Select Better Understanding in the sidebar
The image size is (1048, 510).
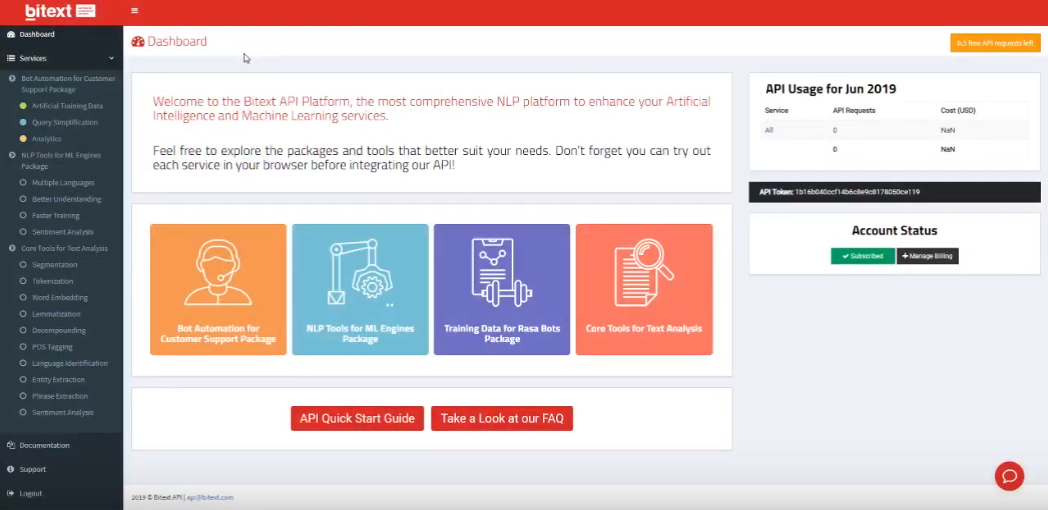(66, 199)
